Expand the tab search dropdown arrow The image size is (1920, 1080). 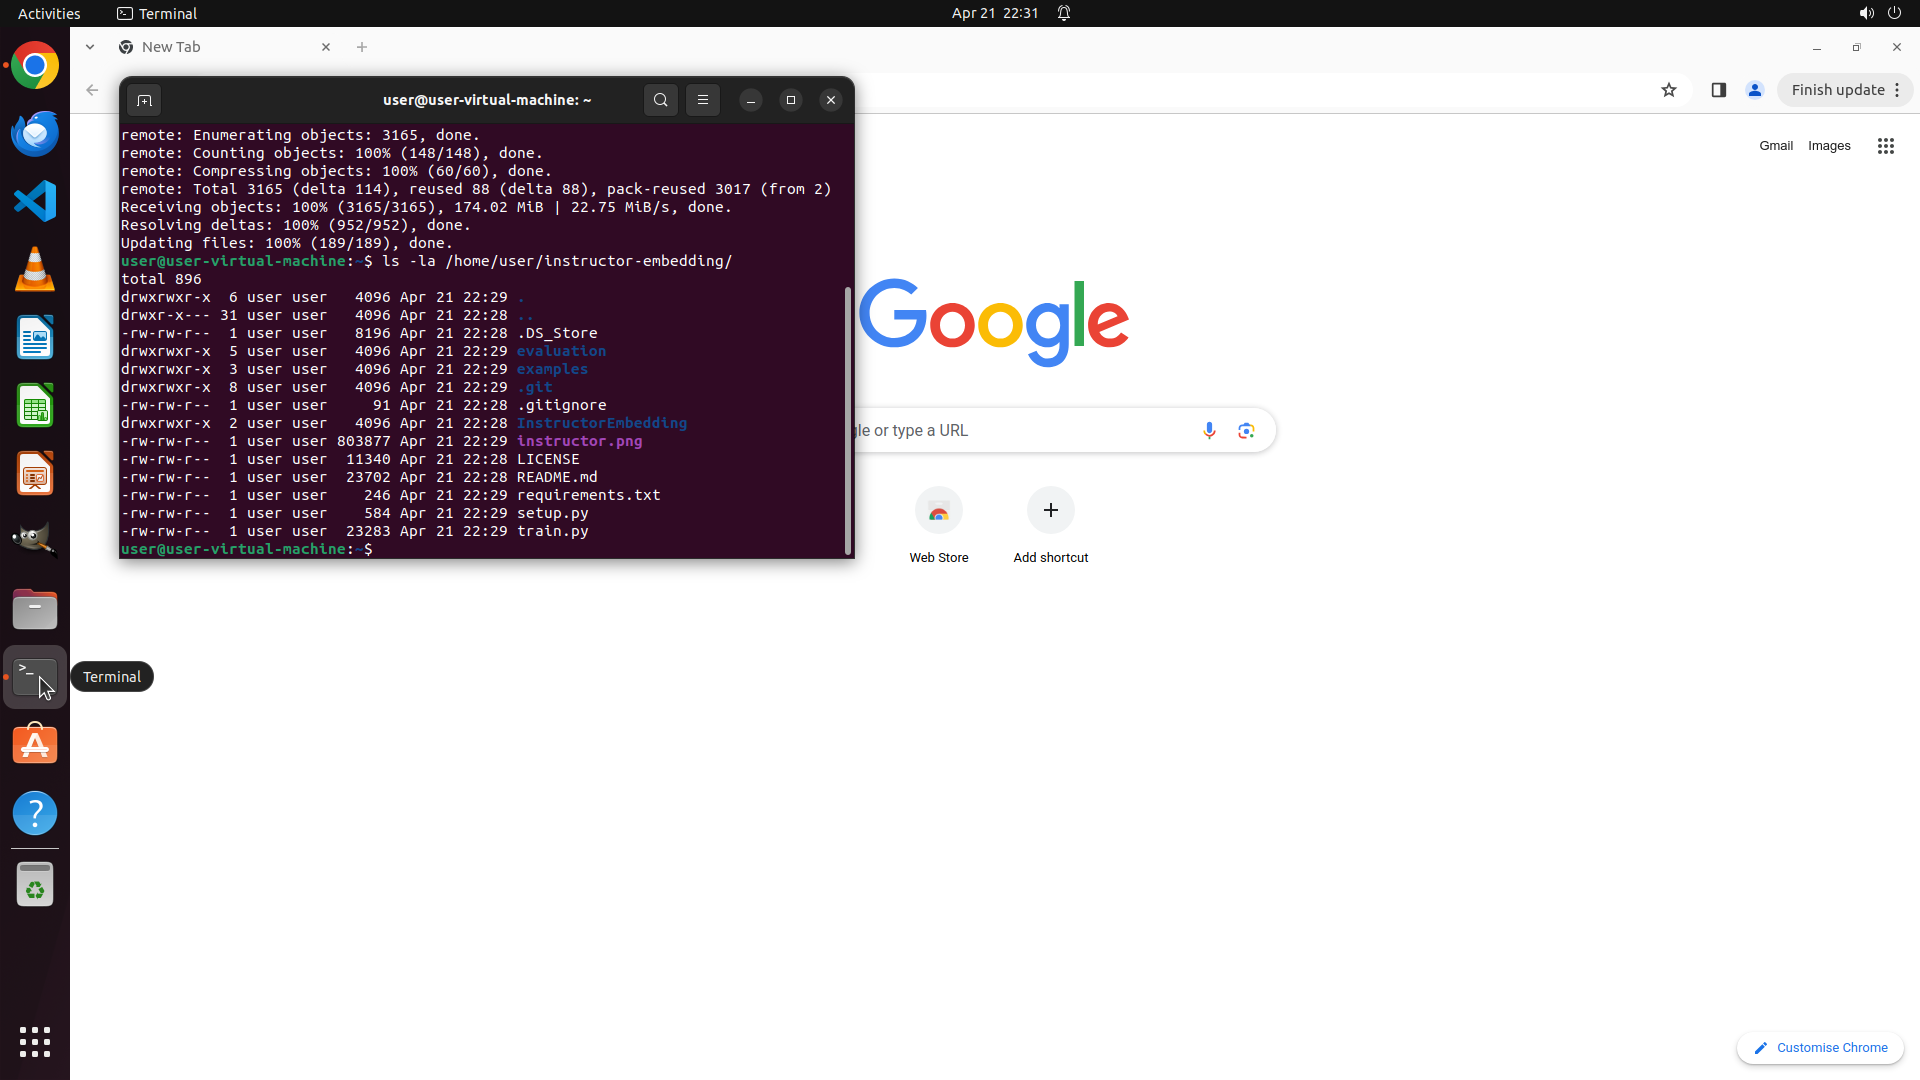[90, 47]
